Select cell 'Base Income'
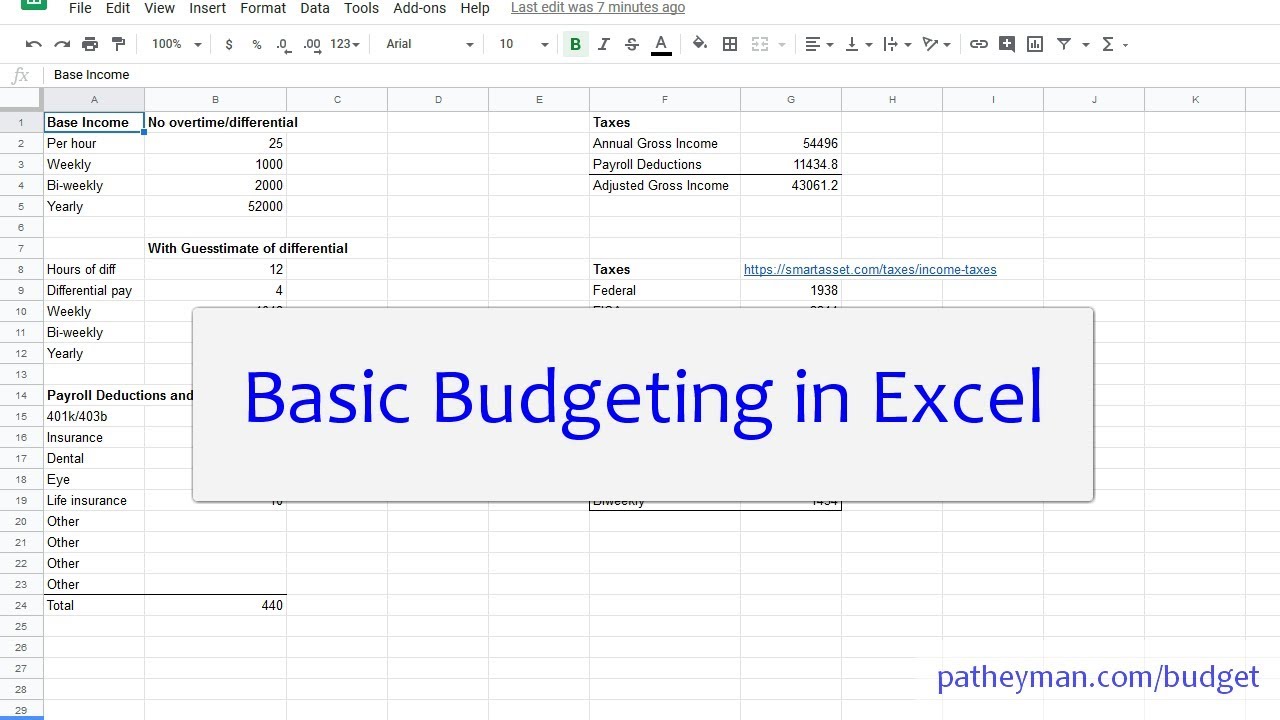Viewport: 1280px width, 720px height. point(94,122)
